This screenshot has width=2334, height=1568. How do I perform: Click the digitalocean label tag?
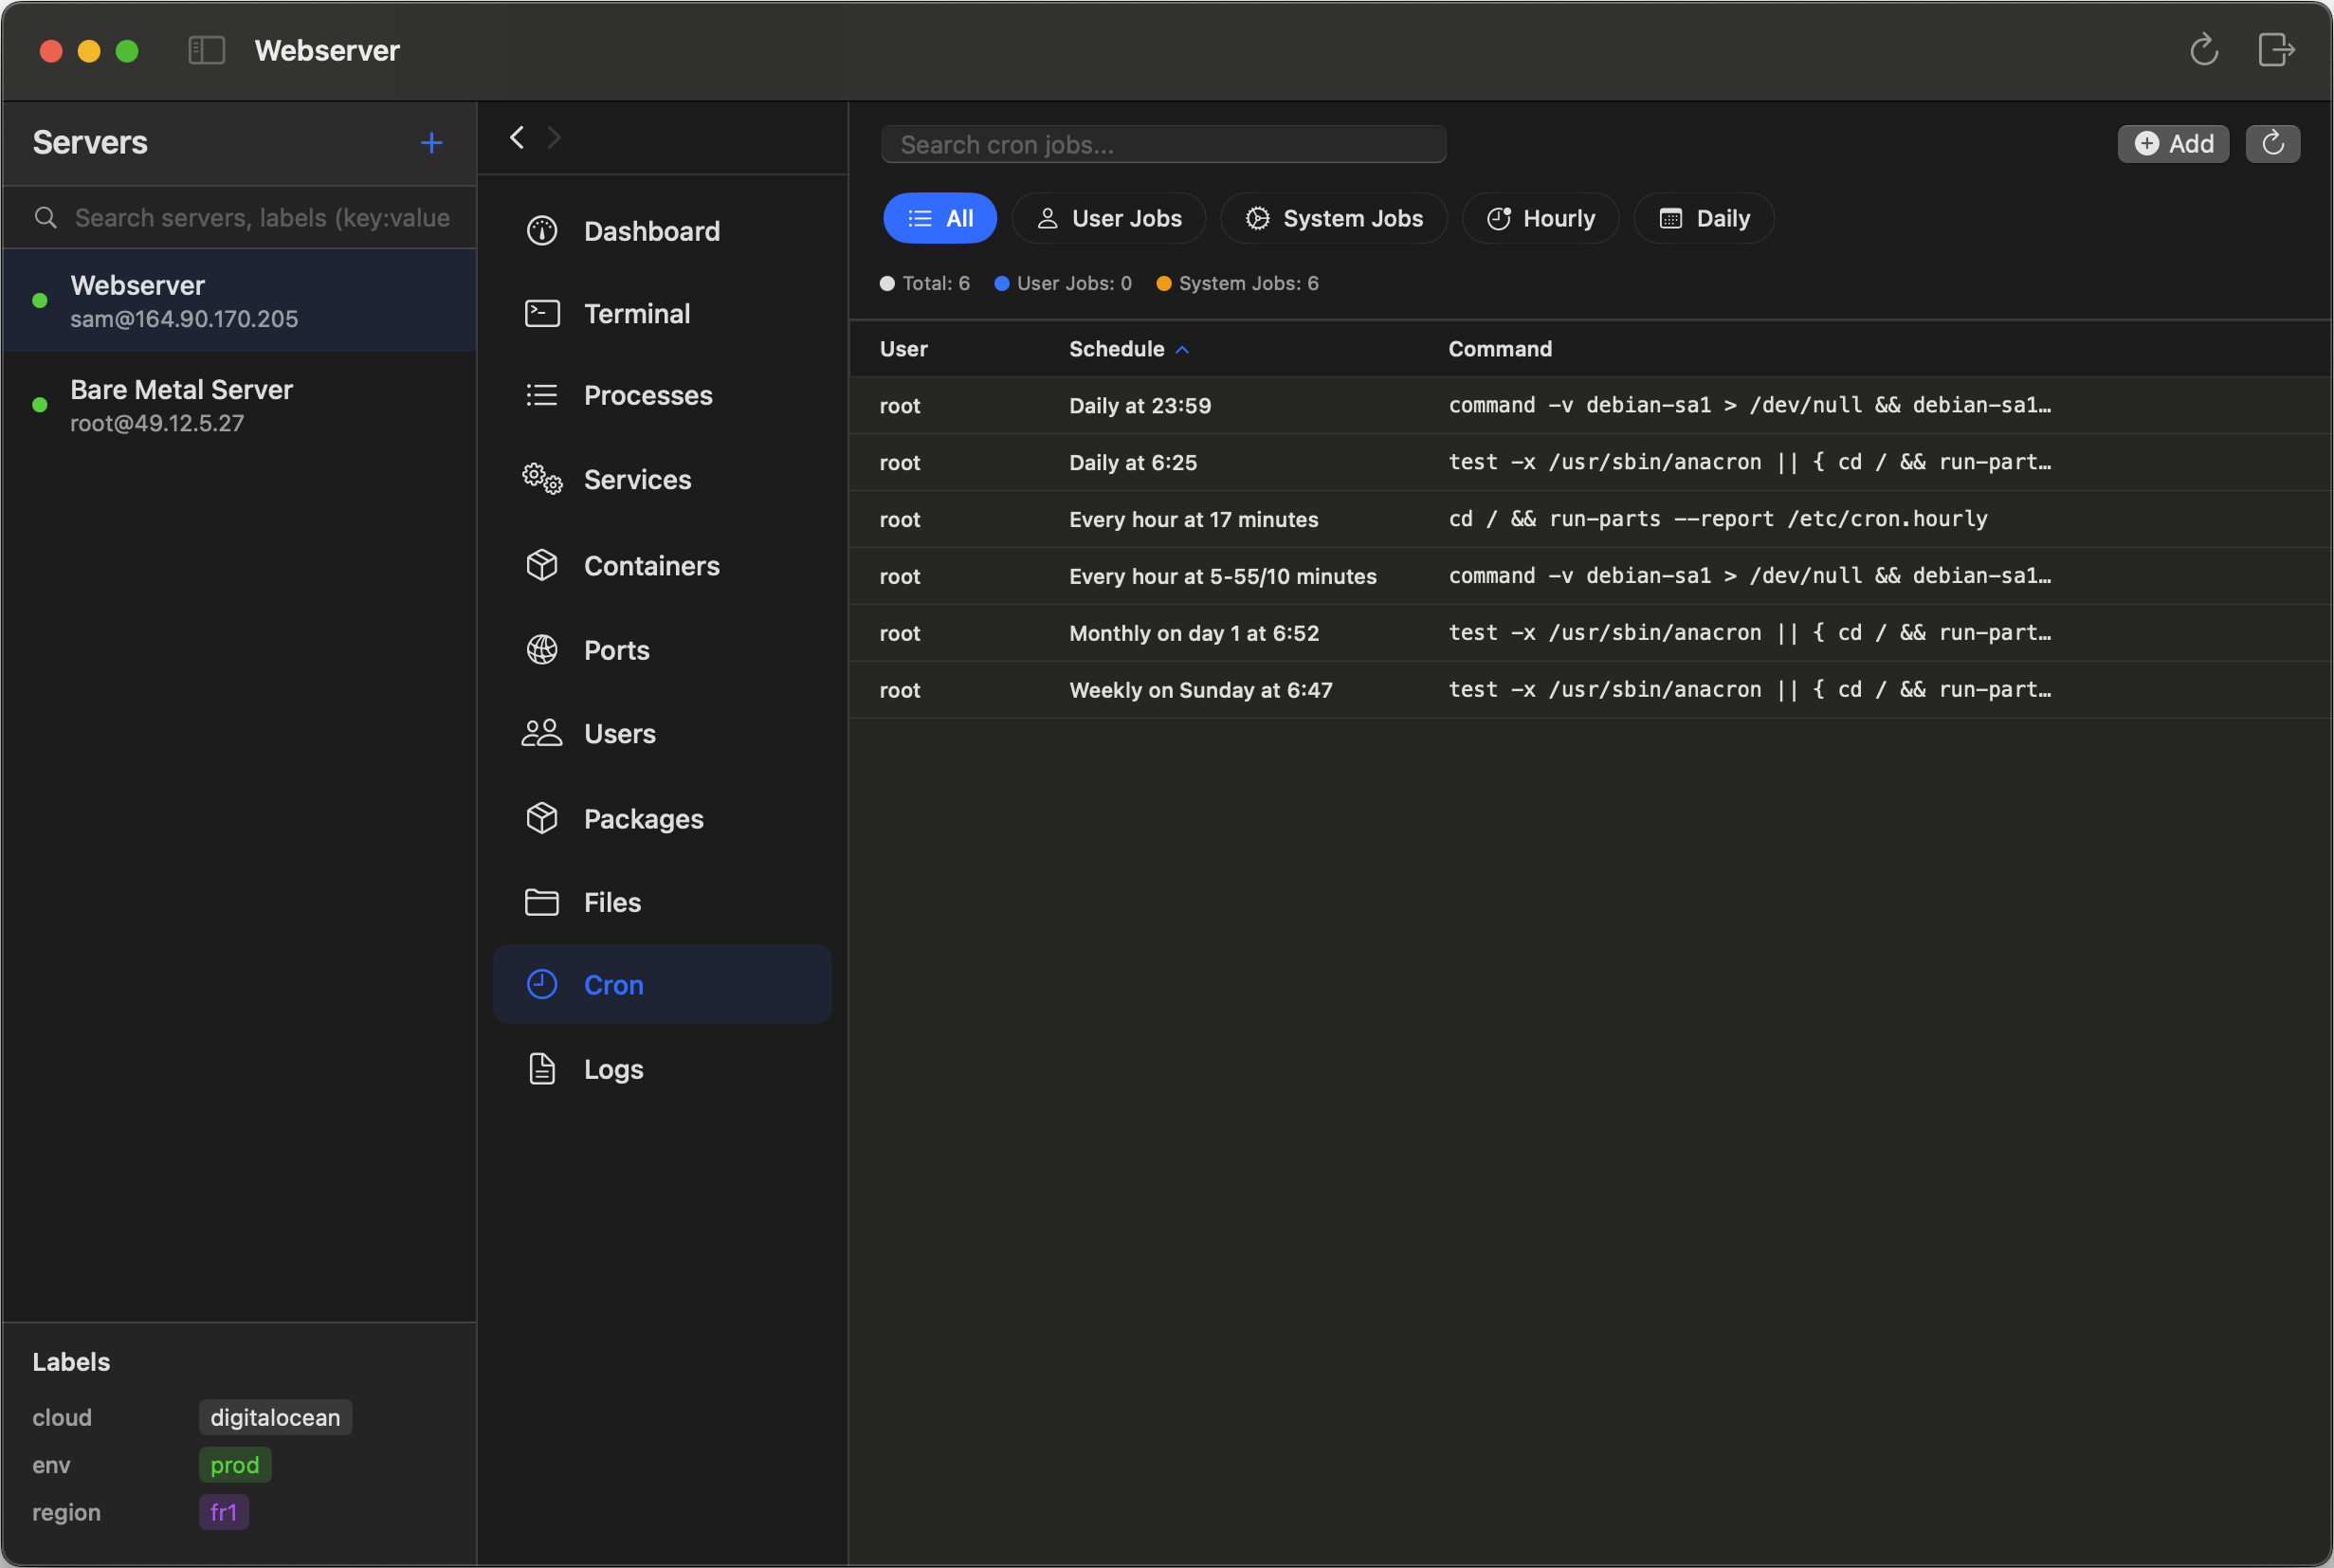coord(275,1417)
